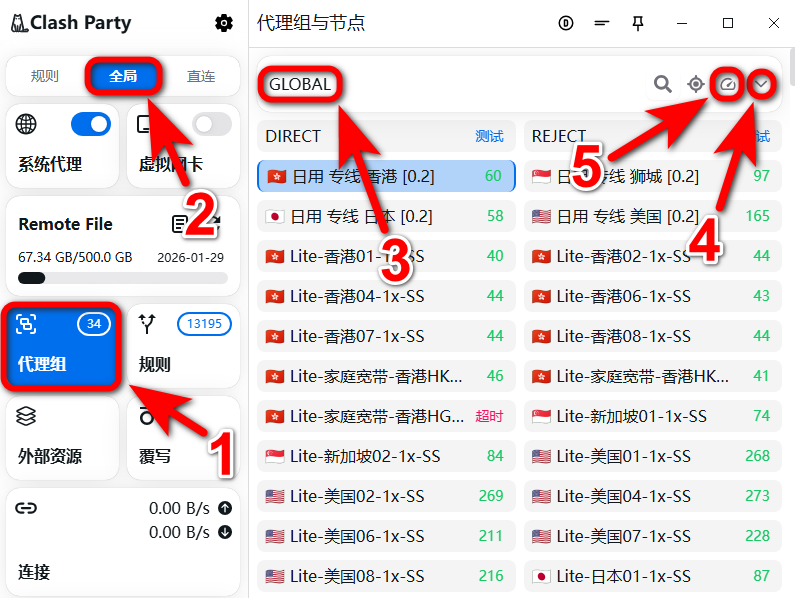Select node Lite-新加坡02-1x-SS
This screenshot has height=598, width=795.
(x=386, y=456)
